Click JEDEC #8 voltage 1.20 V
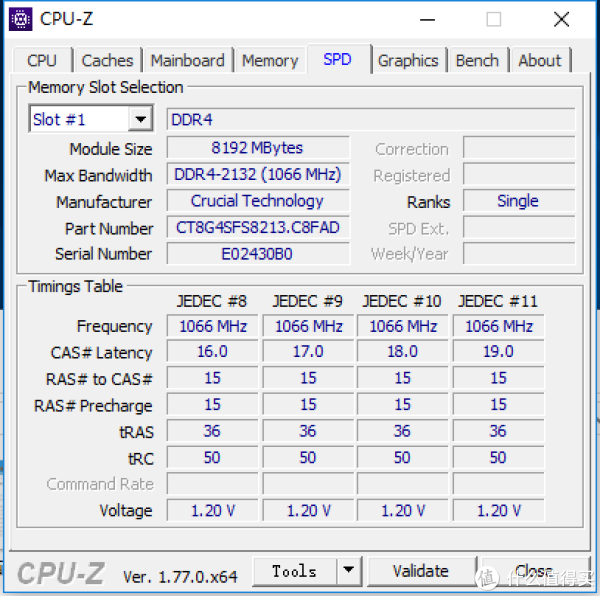 (212, 511)
